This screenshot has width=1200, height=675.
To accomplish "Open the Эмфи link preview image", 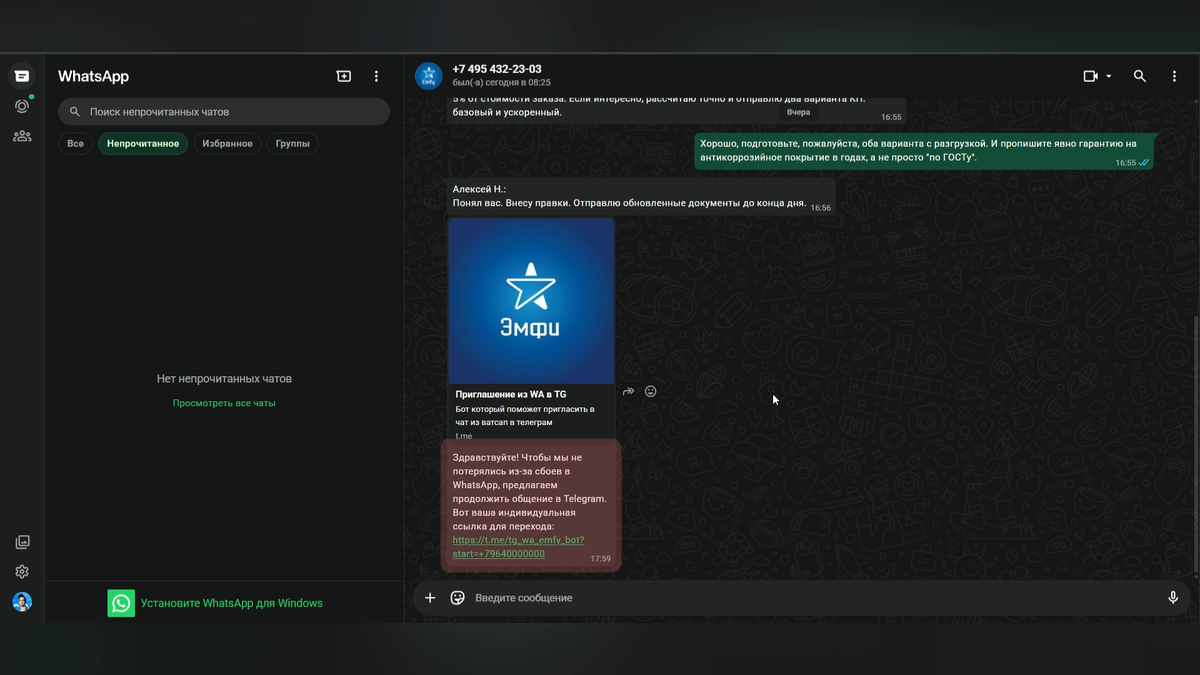I will [x=531, y=301].
